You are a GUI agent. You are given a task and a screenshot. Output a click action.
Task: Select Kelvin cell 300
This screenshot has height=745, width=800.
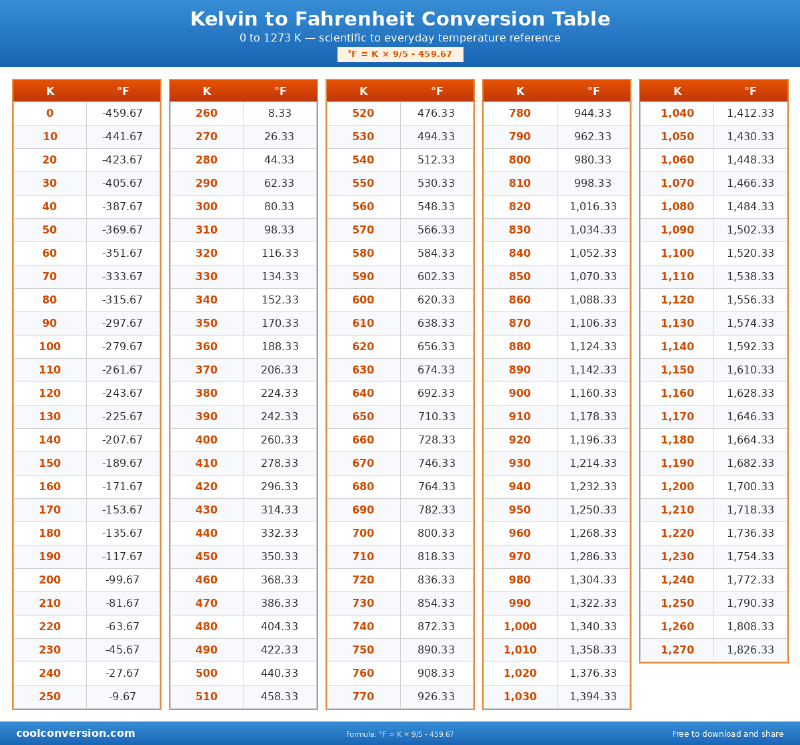pos(207,207)
